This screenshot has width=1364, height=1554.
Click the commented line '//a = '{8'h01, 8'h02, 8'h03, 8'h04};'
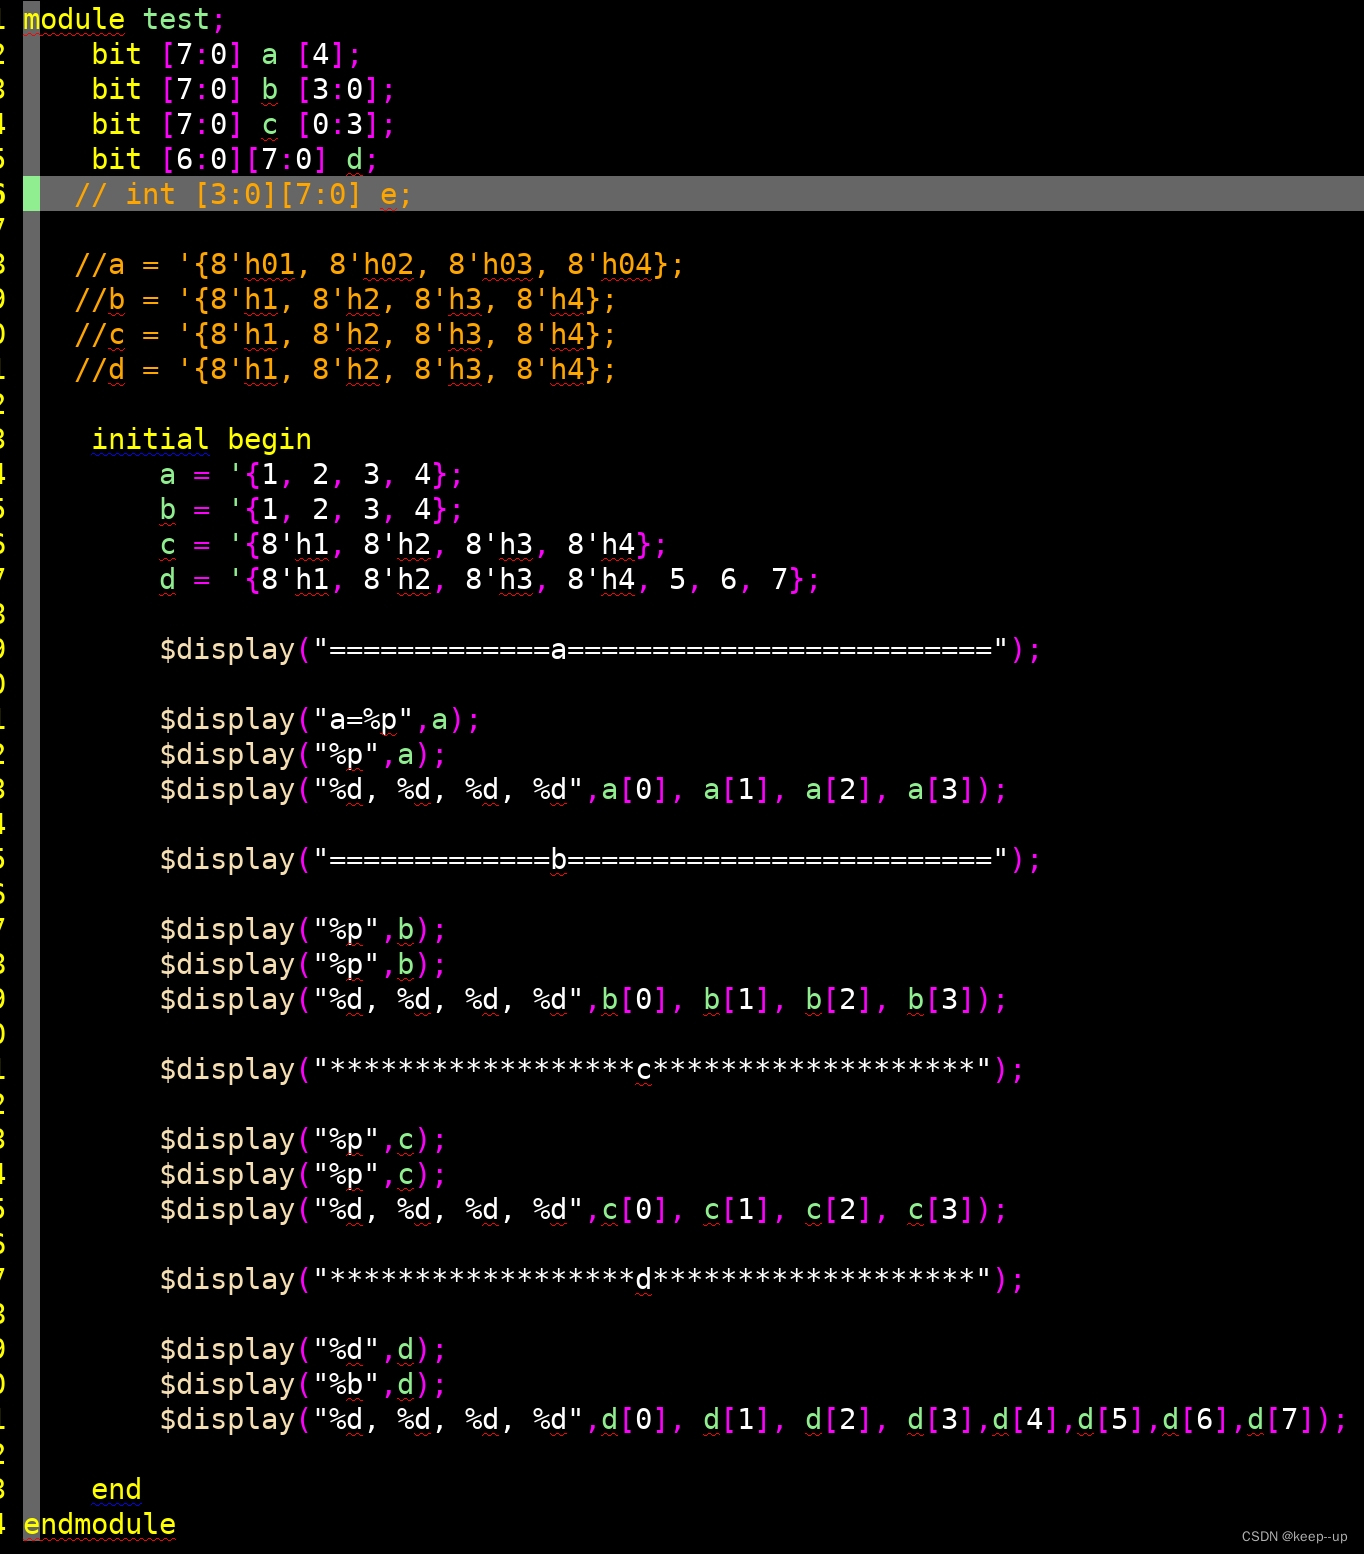click(x=380, y=264)
